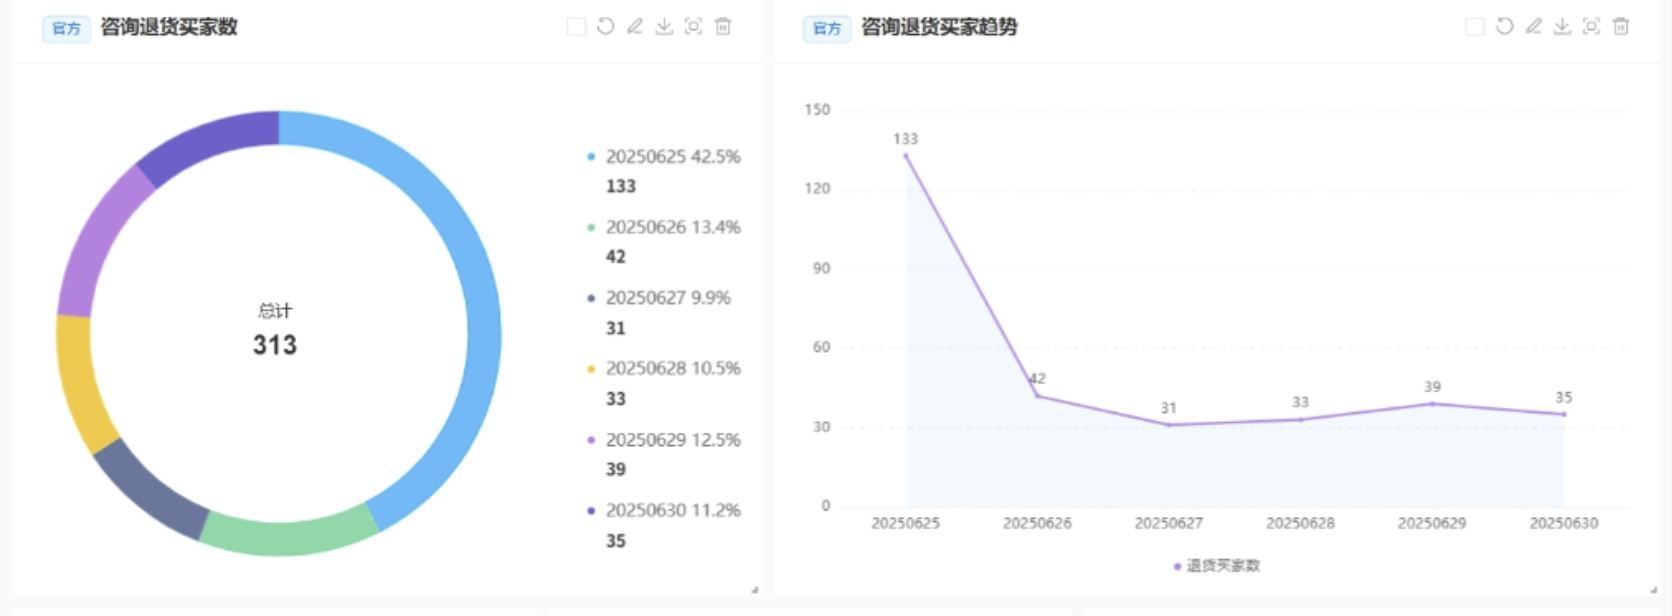This screenshot has height=616, width=1672.
Task: Toggle the 20250625 42.5% legend entry
Action: click(x=672, y=157)
